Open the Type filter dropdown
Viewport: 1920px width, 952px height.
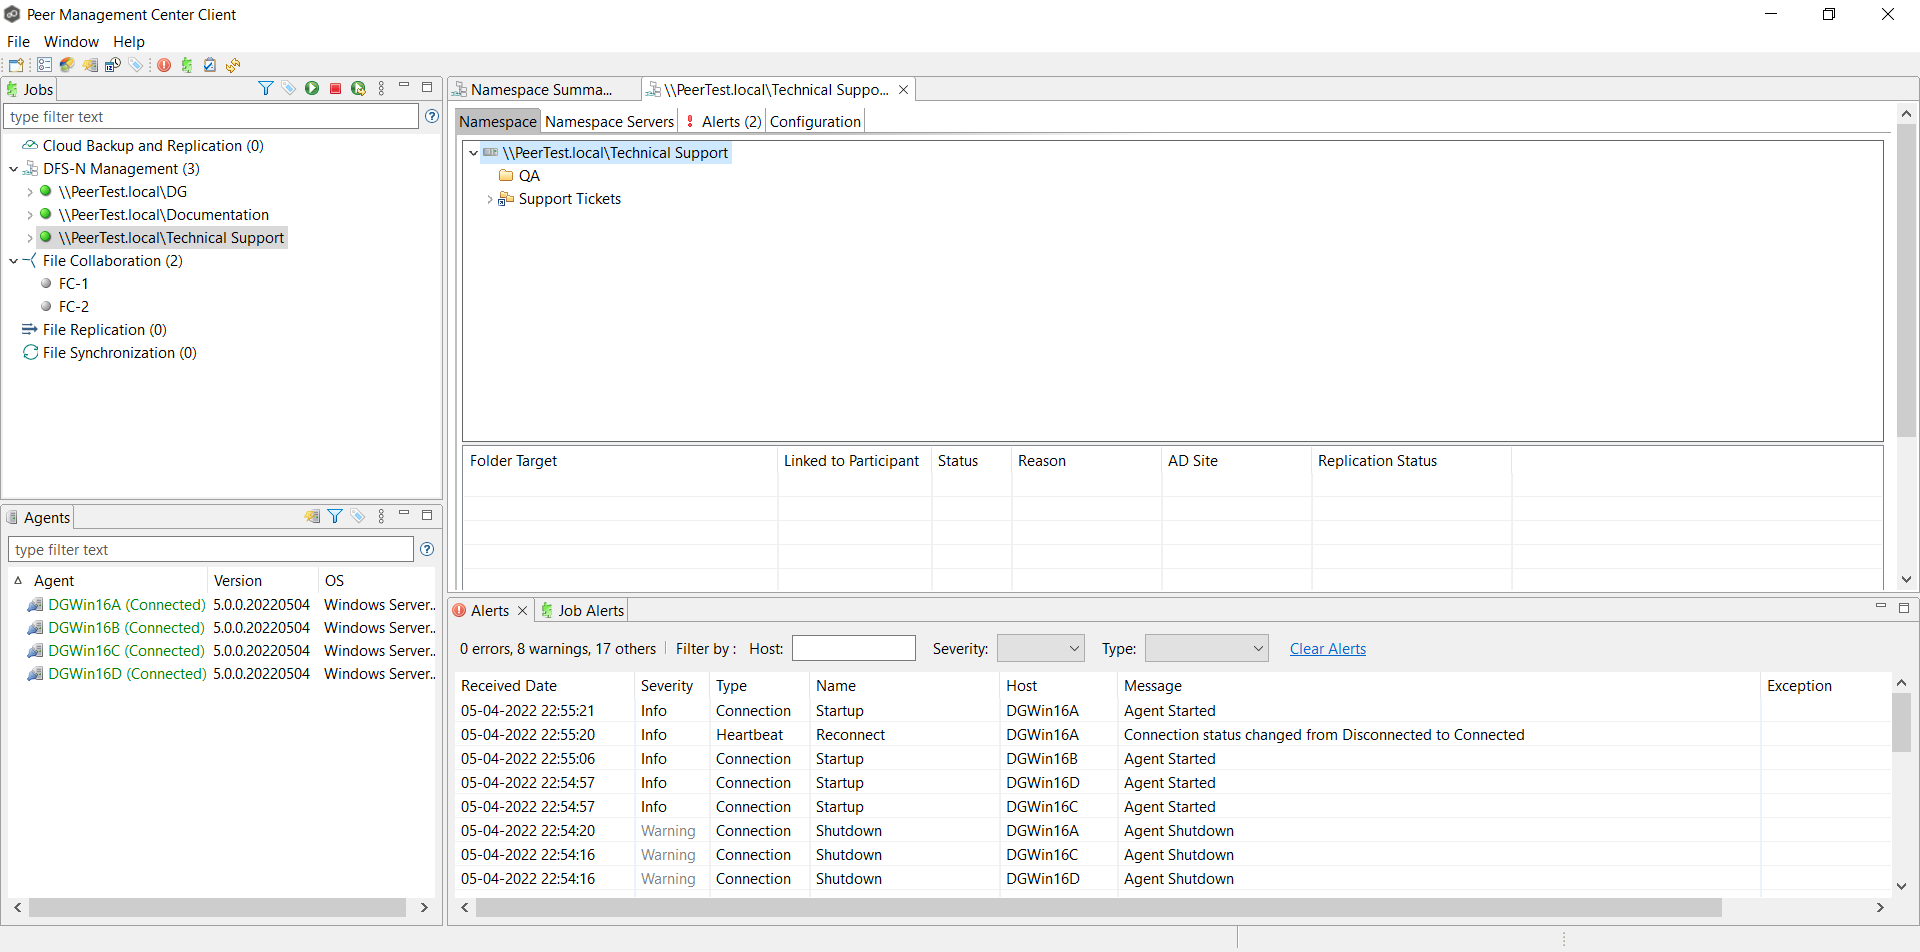[x=1207, y=648]
